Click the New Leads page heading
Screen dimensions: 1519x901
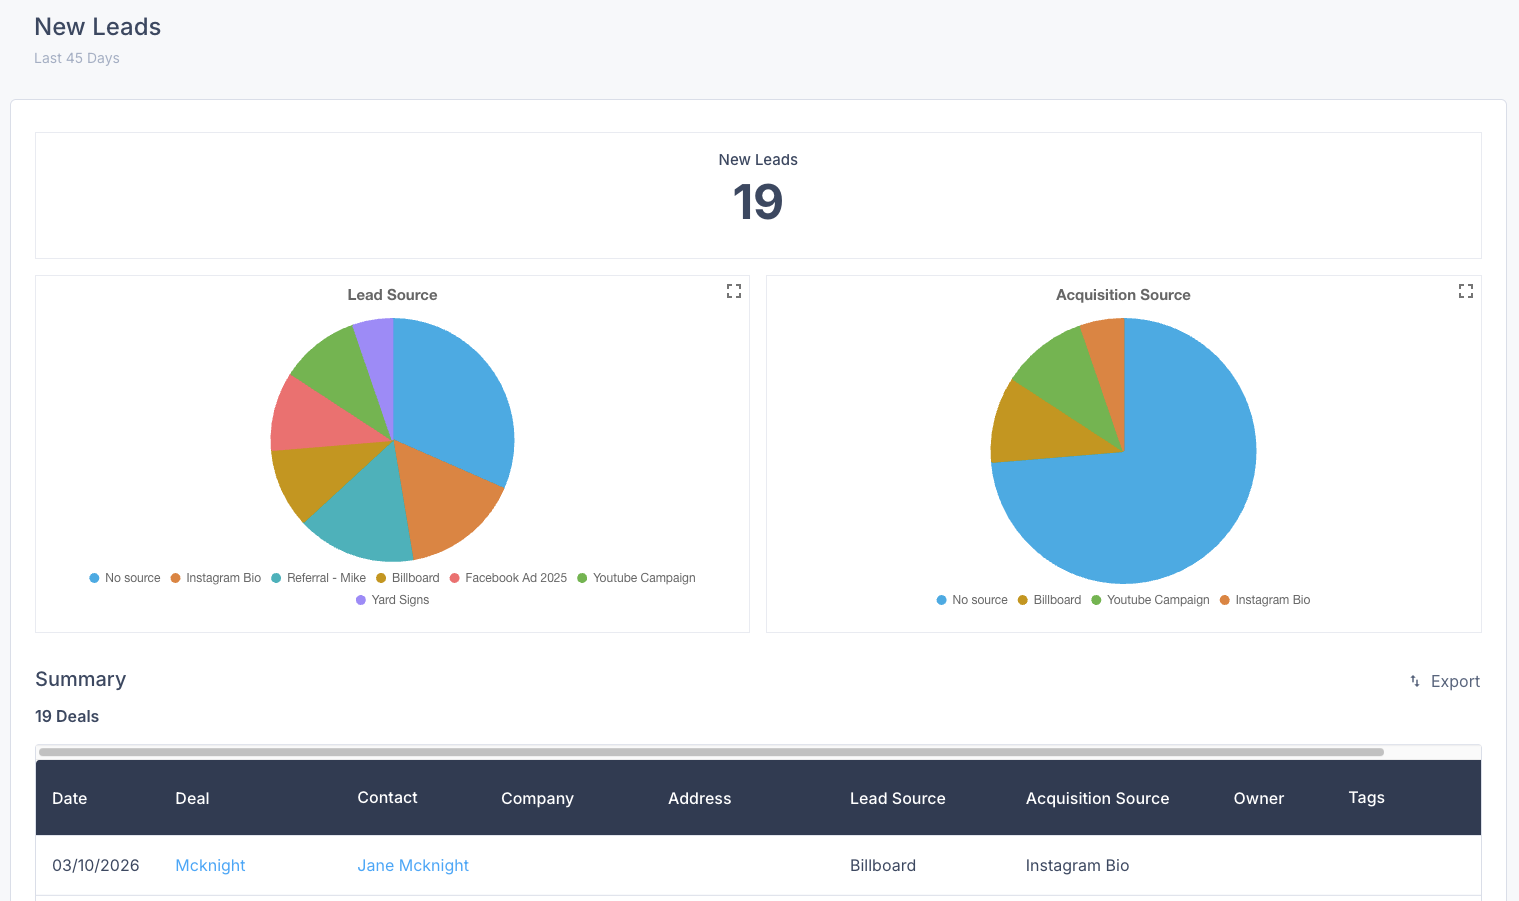97,27
